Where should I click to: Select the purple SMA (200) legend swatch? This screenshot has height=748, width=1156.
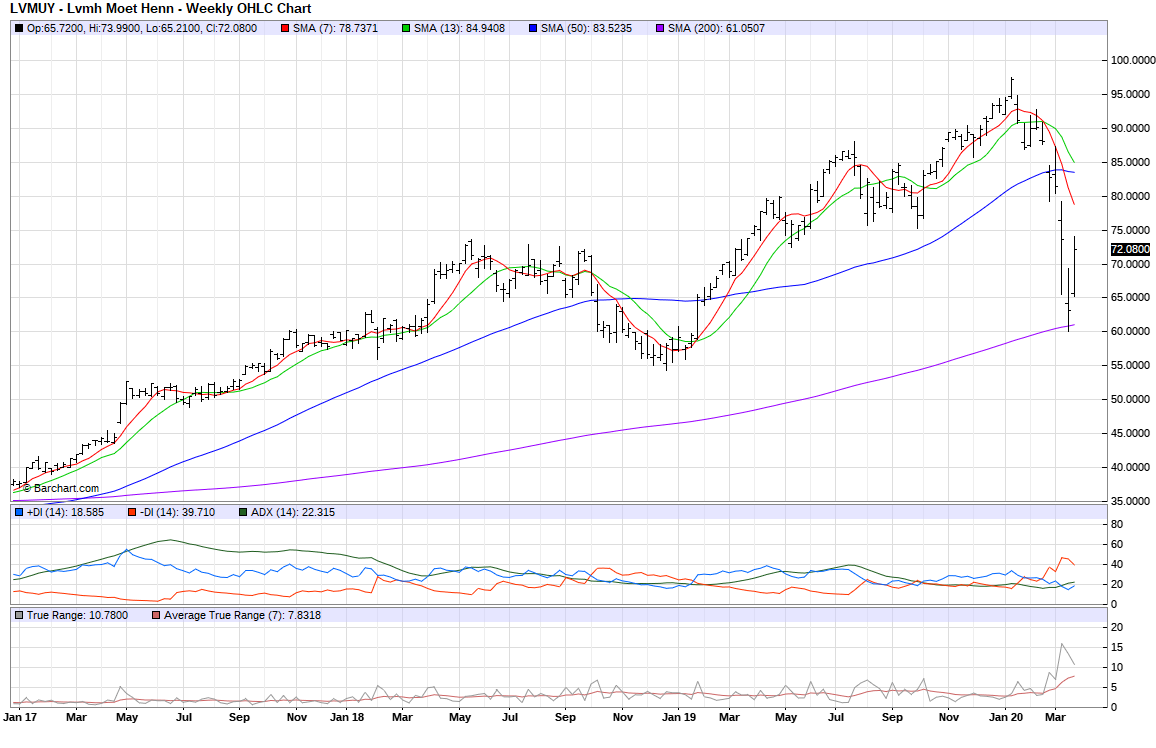(660, 29)
